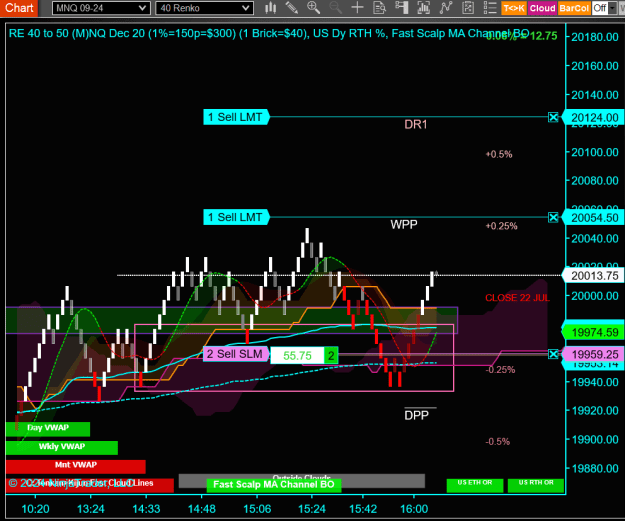
Task: Open the bar type candlestick icon
Action: [x=271, y=8]
